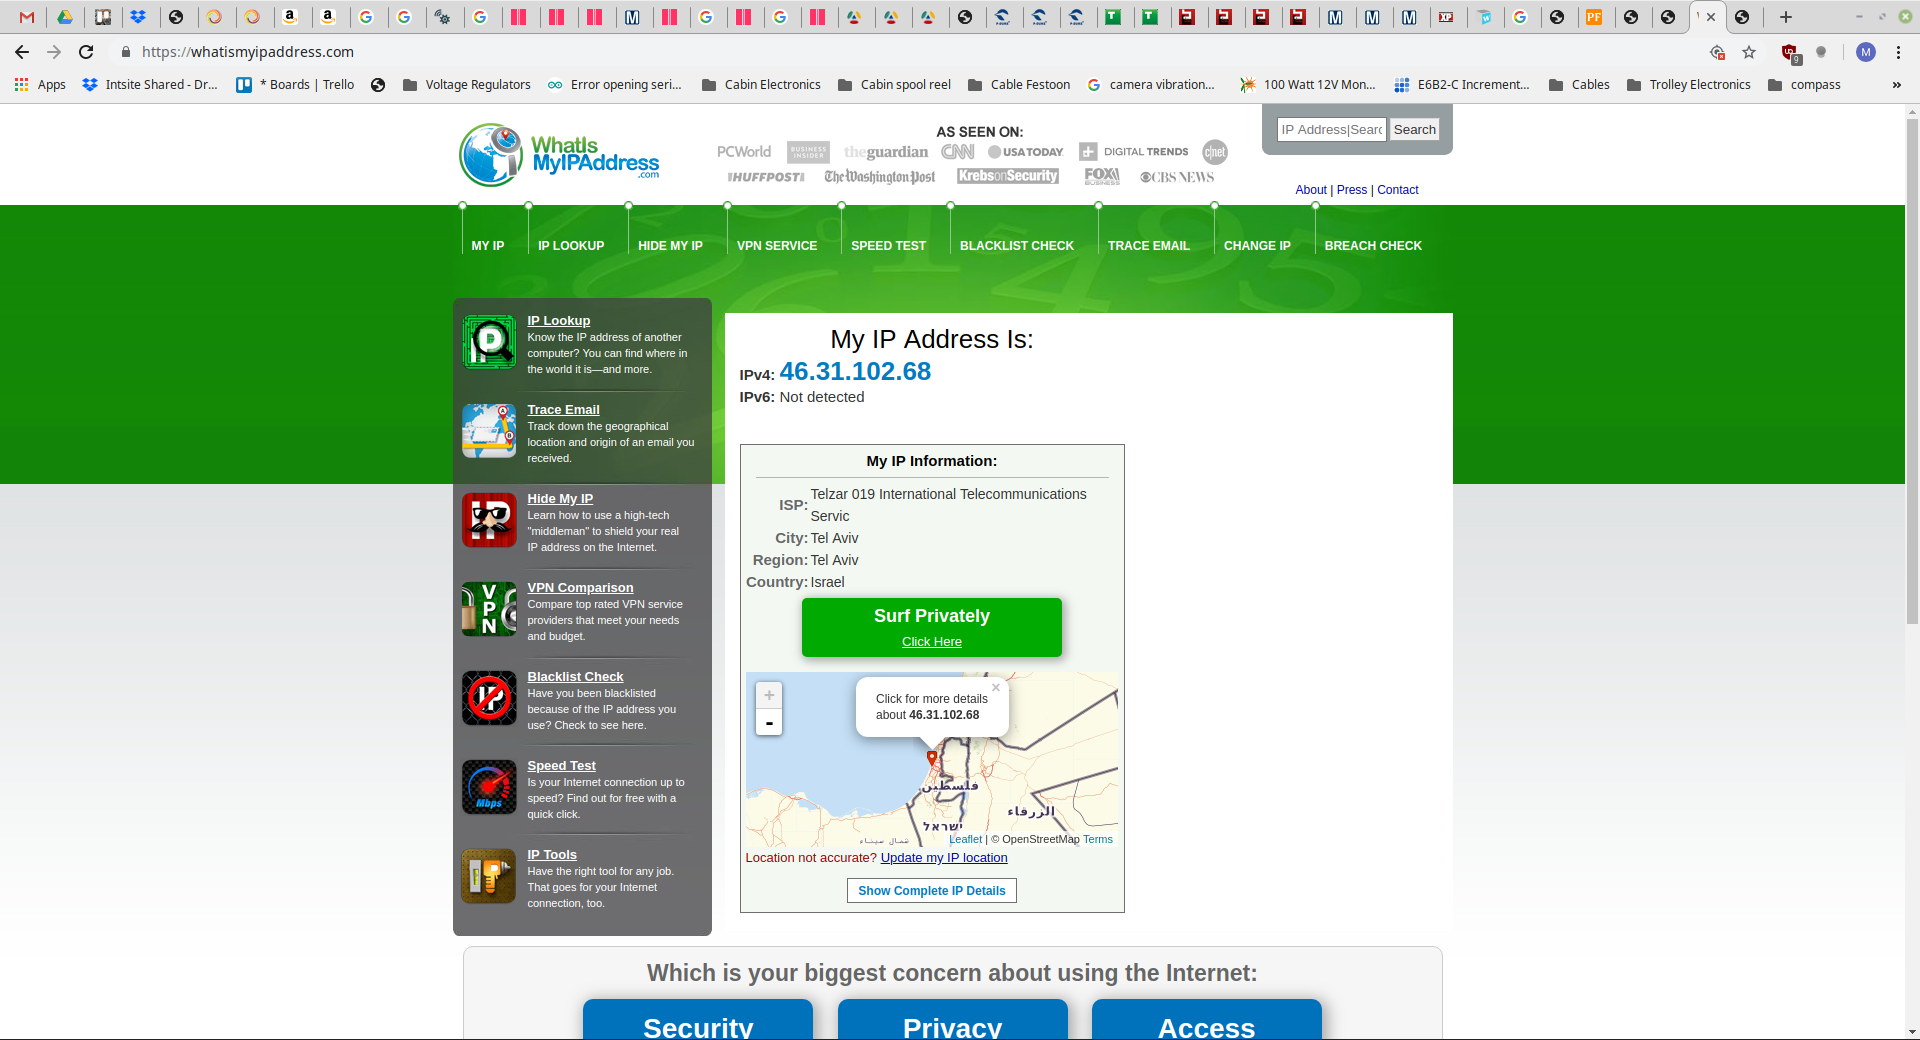Select the VPN Comparison padlock icon
The image size is (1920, 1040).
[x=489, y=609]
